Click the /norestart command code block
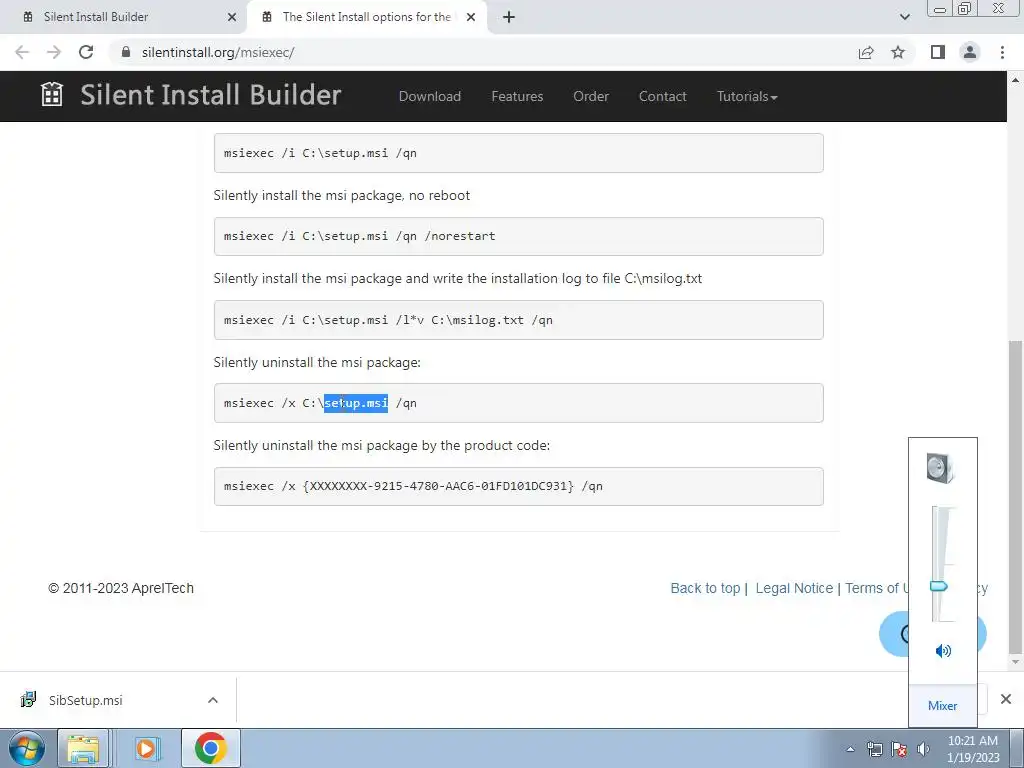1024x768 pixels. 519,236
